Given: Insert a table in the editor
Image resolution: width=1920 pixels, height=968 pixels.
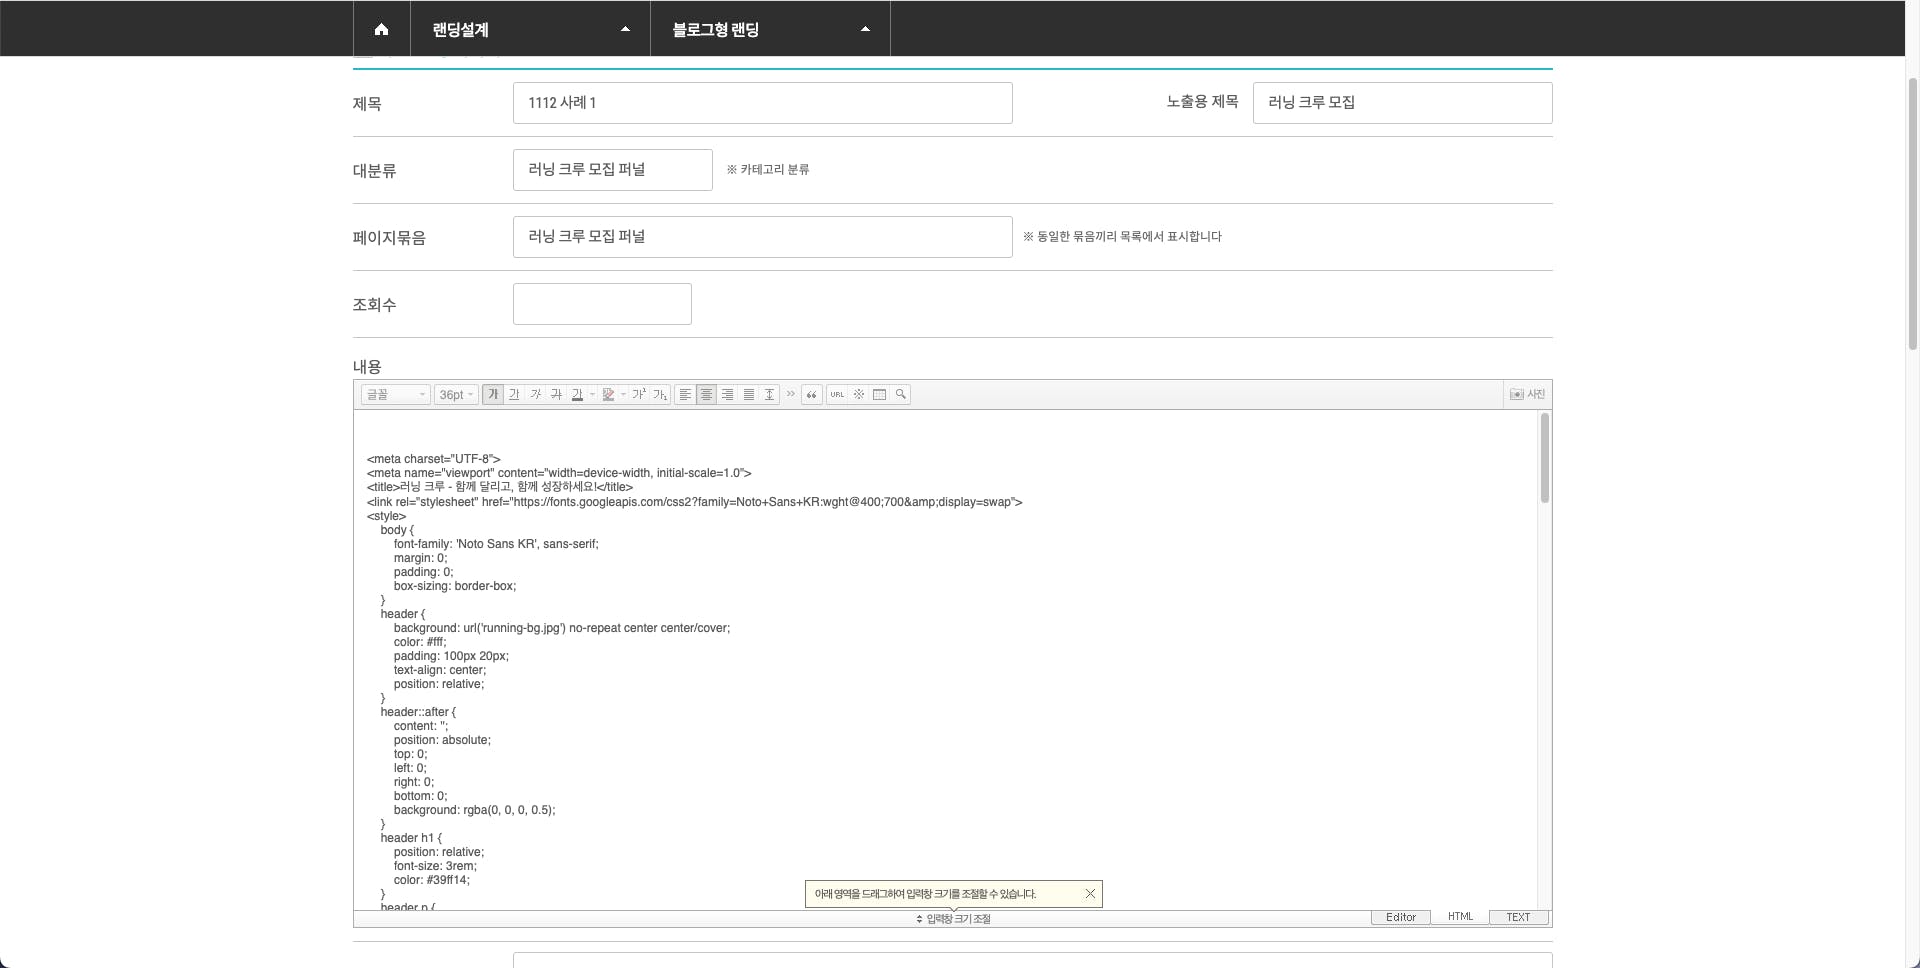Looking at the screenshot, I should [x=879, y=395].
